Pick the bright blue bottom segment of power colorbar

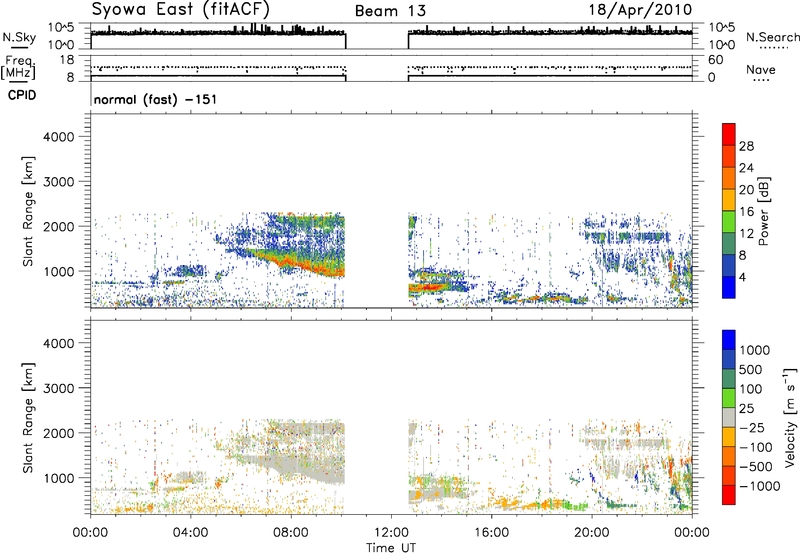click(729, 287)
